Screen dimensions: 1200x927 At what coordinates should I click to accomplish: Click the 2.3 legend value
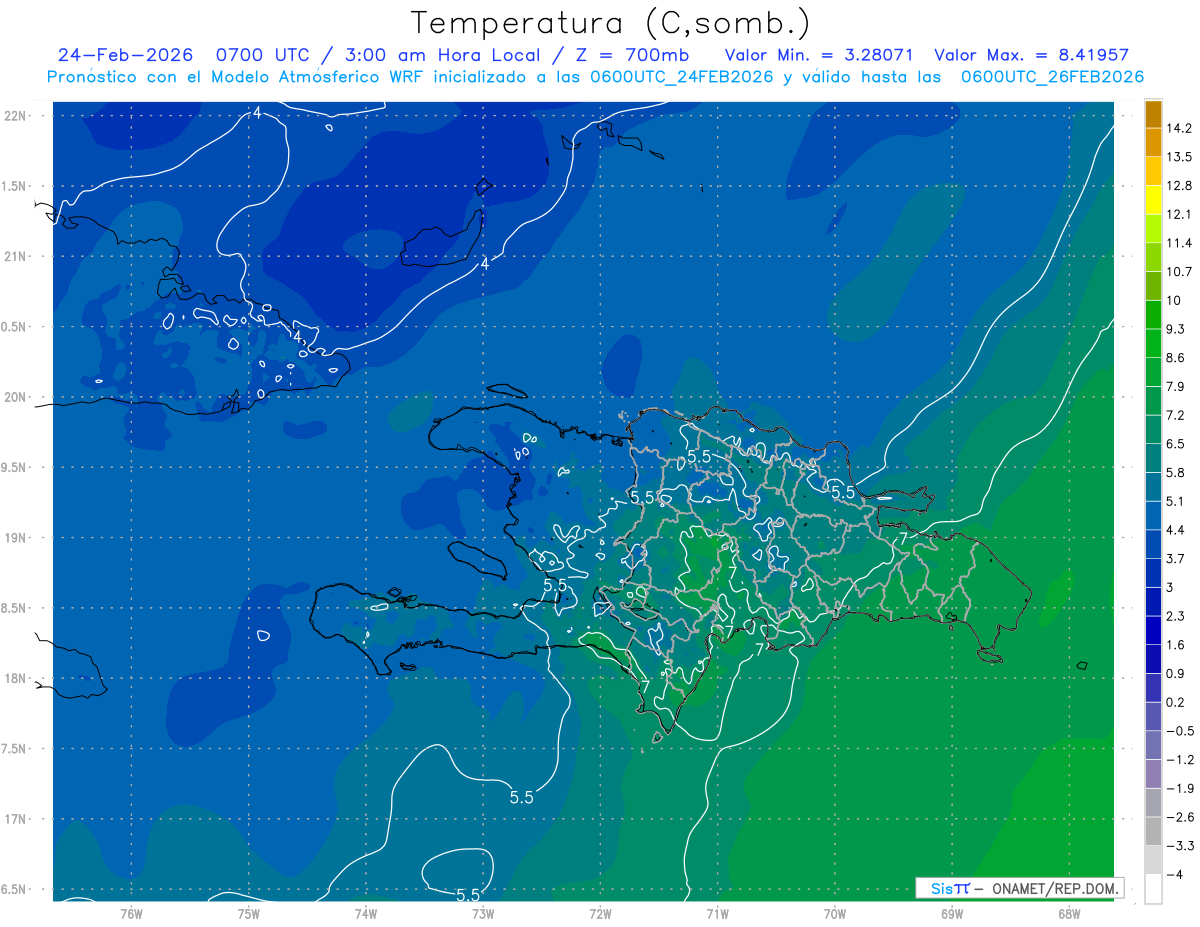coord(1175,616)
